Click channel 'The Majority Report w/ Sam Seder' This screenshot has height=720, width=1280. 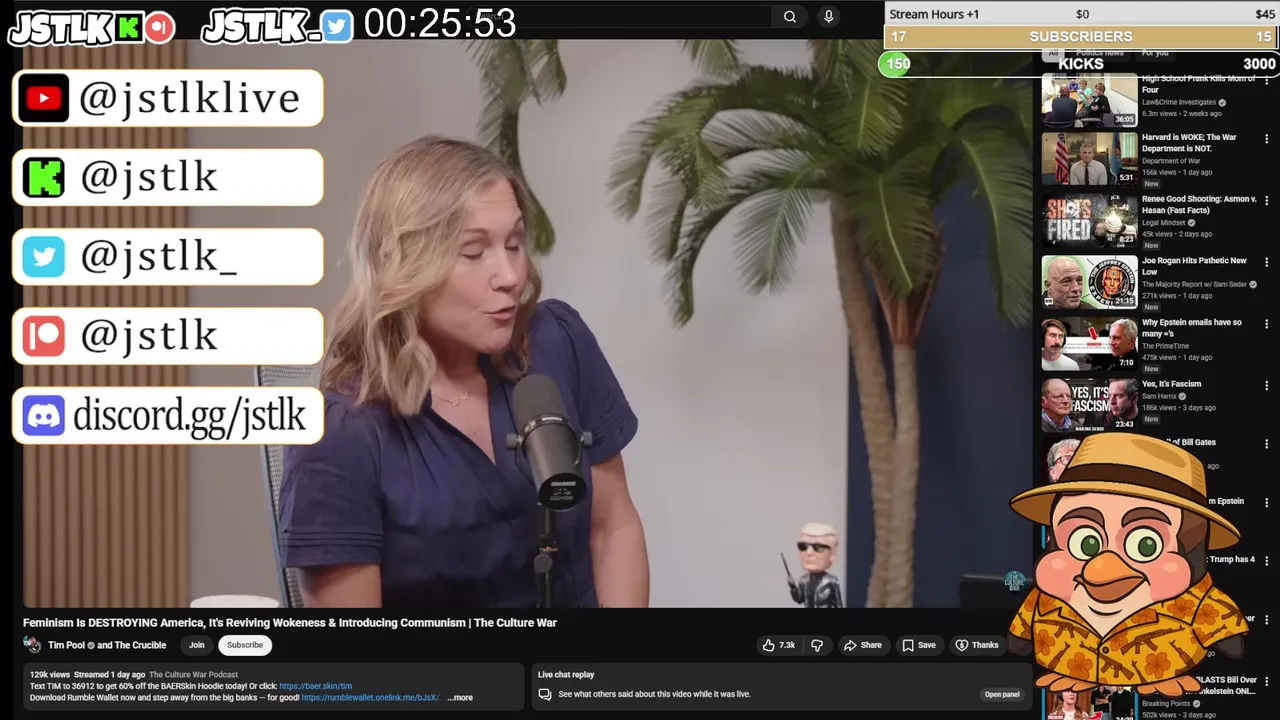tap(1194, 285)
